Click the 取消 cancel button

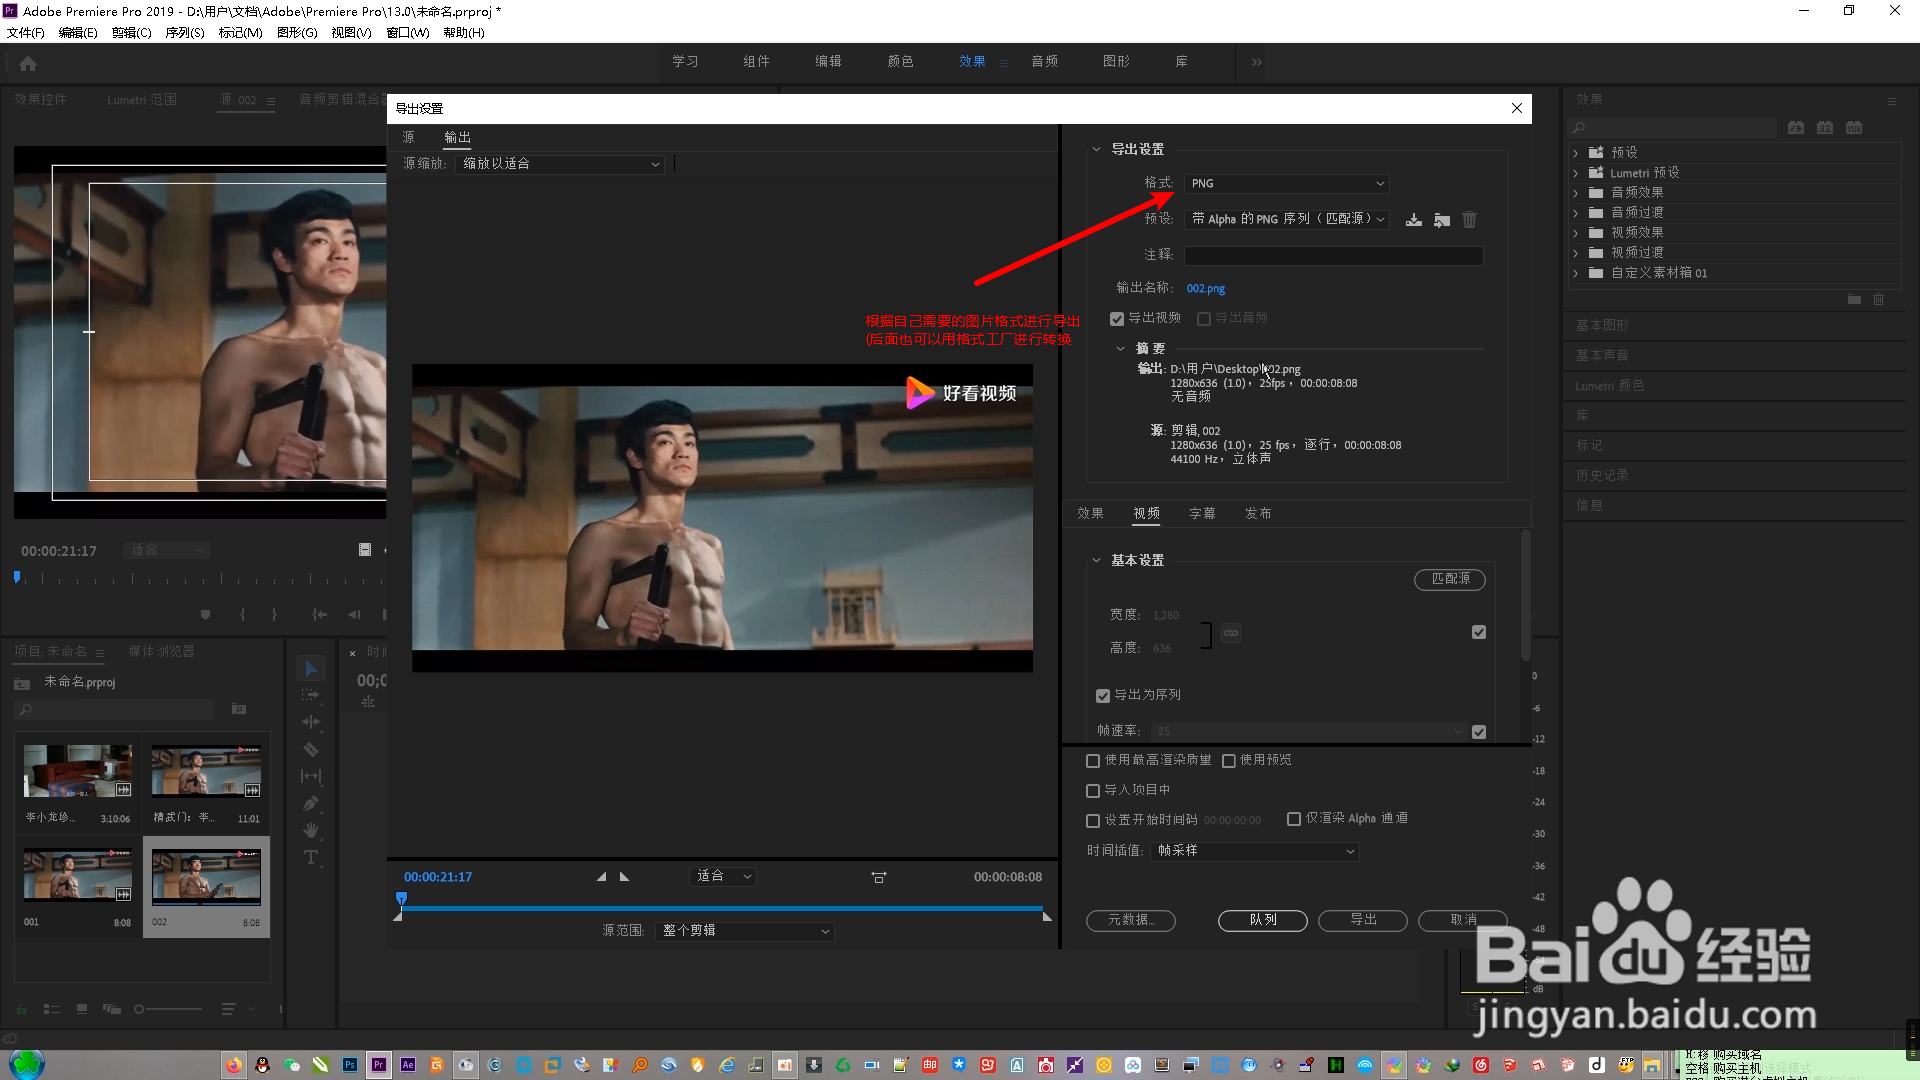pos(1463,920)
